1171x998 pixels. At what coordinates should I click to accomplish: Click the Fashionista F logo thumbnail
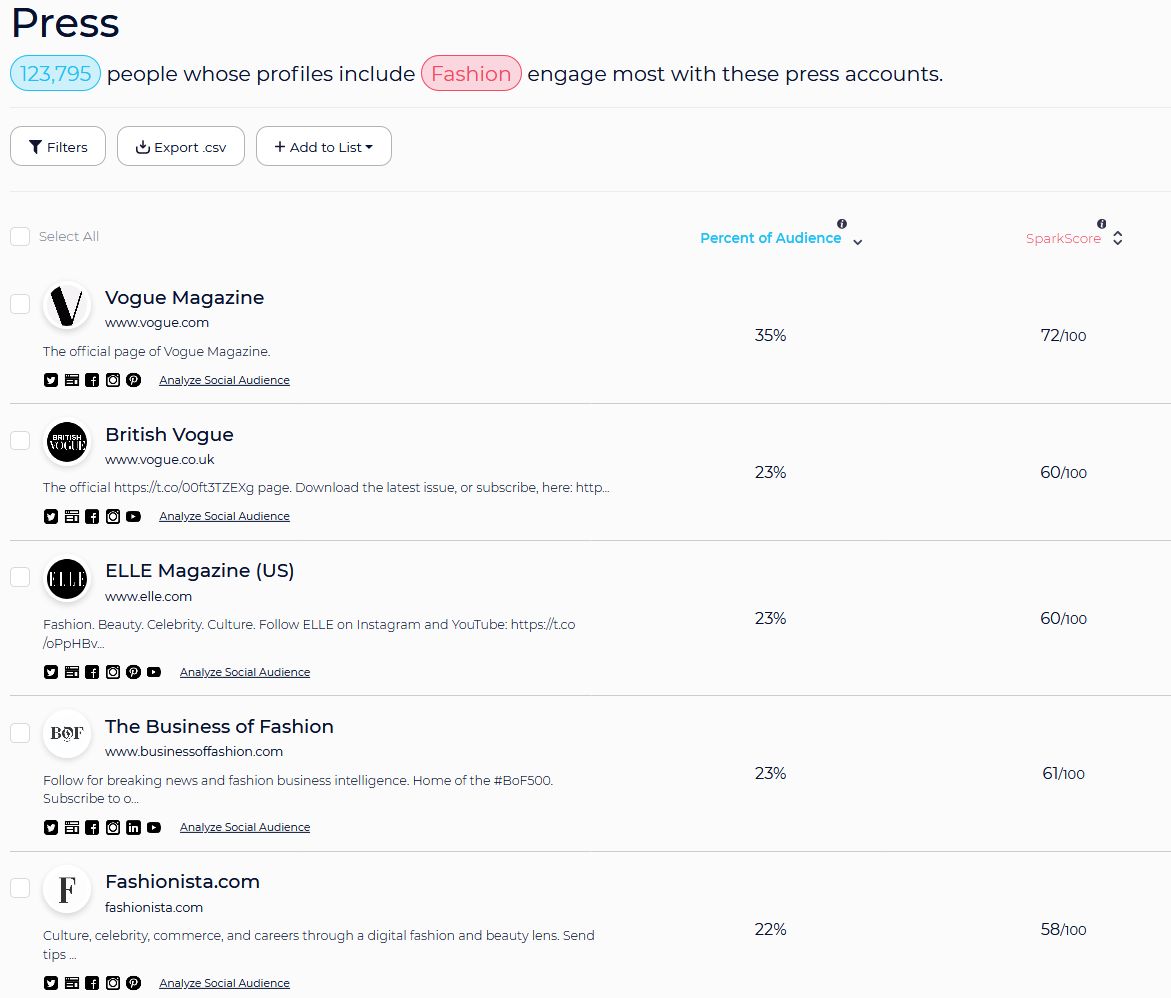67,889
